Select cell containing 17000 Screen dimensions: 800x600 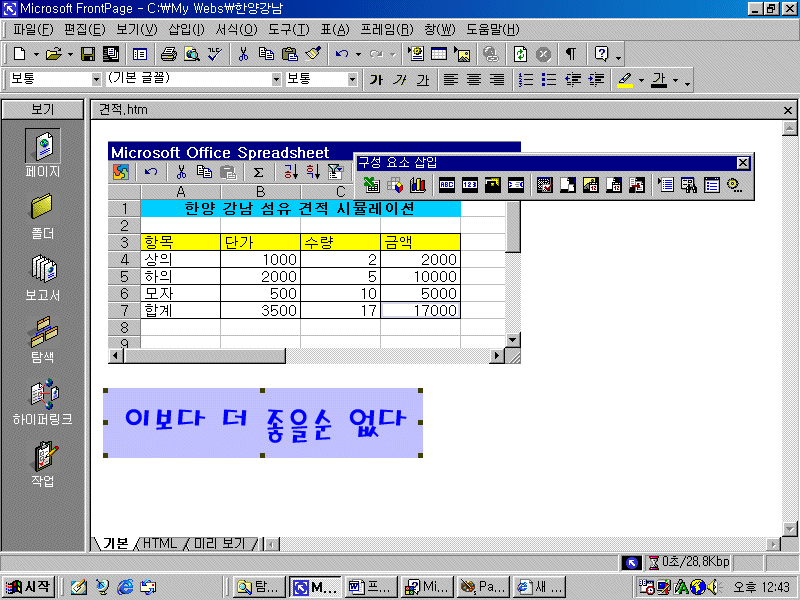pyautogui.click(x=420, y=310)
